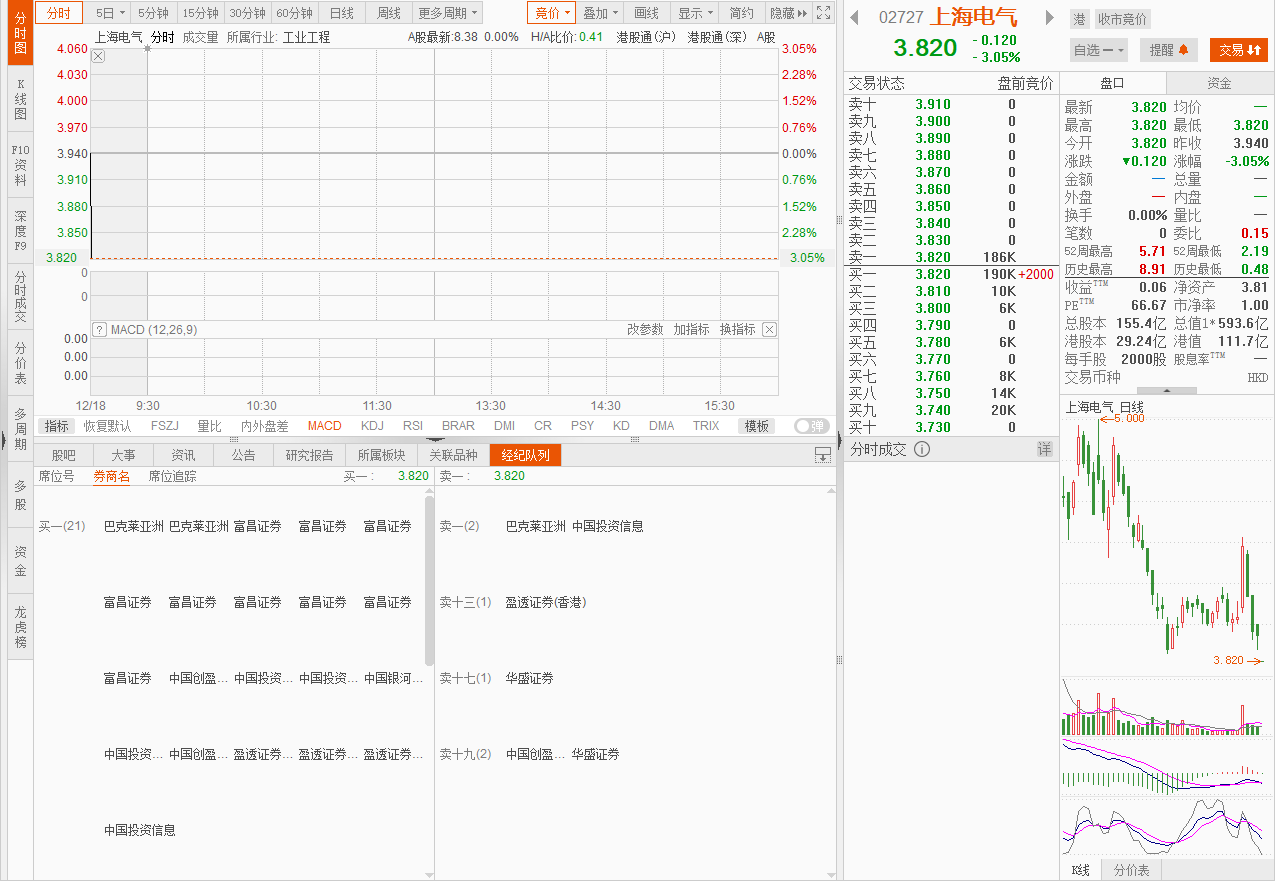The width and height of the screenshot is (1275, 881).
Task: Click 改参数 for MACD
Action: [x=645, y=329]
